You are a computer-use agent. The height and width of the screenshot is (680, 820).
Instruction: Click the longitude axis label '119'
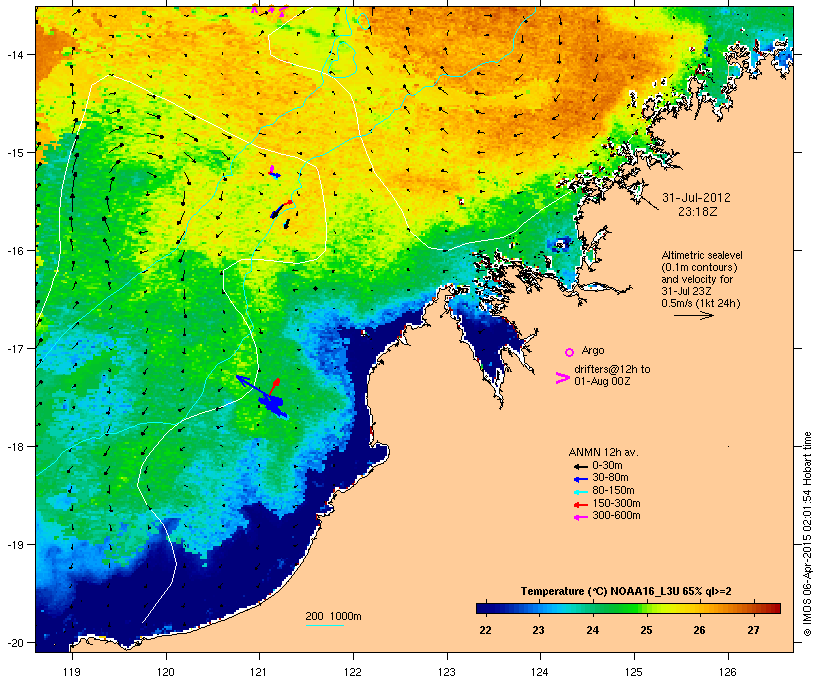coord(72,672)
